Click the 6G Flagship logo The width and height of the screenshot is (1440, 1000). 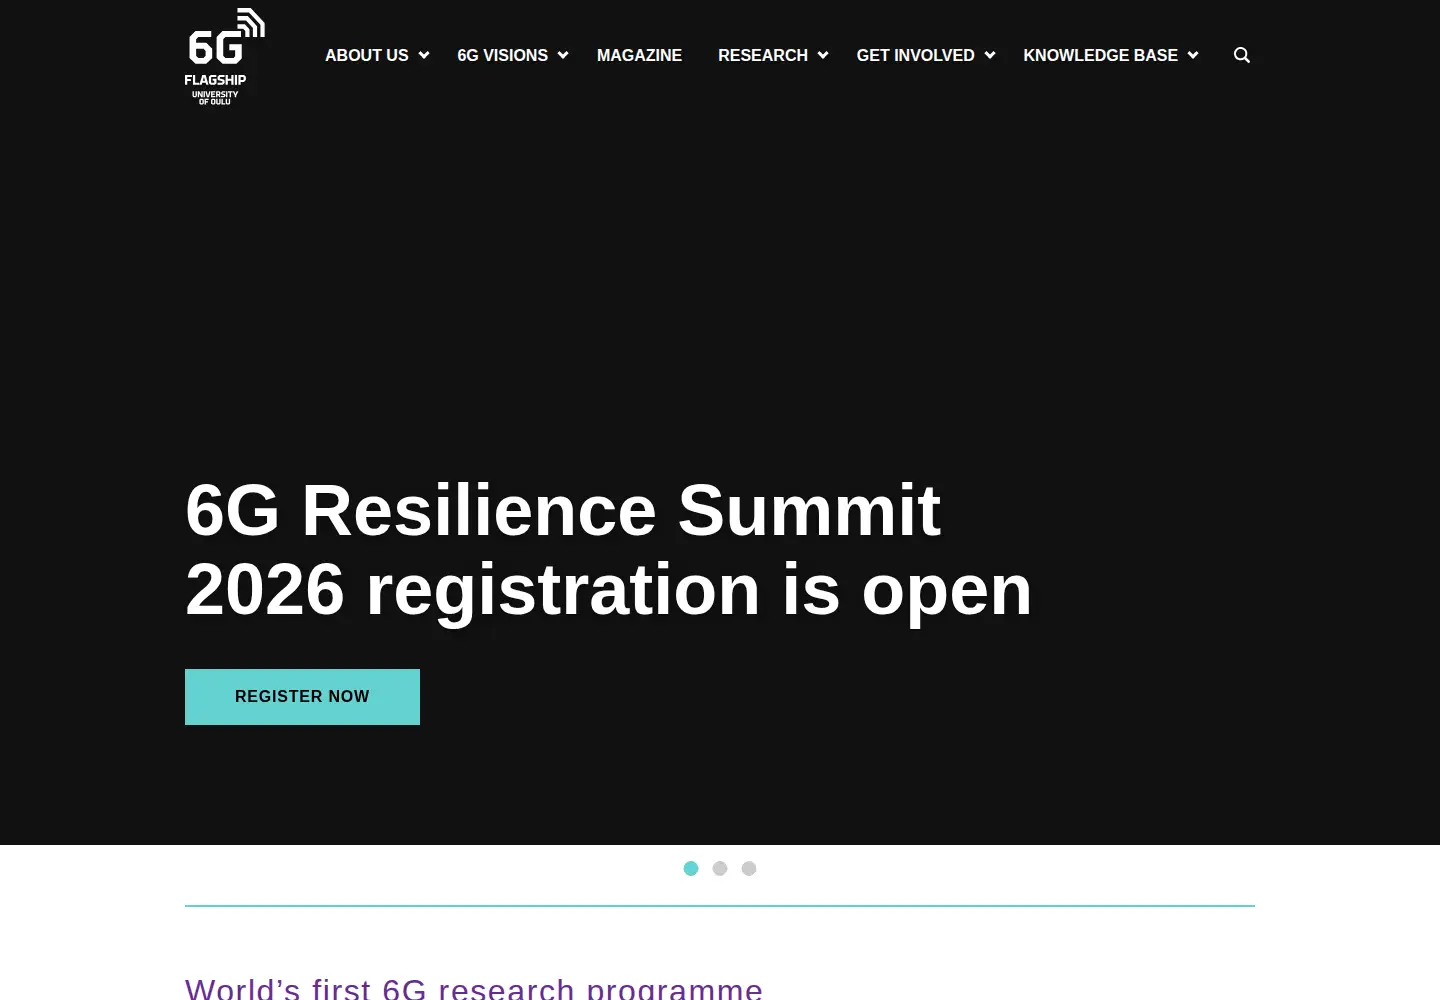[x=225, y=56]
